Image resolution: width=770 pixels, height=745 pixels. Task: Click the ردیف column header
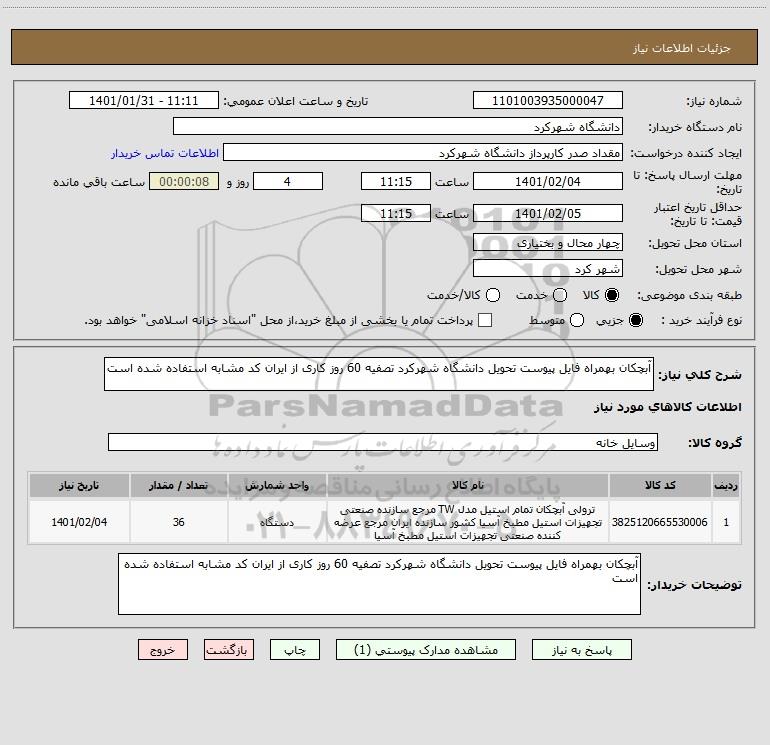coord(726,485)
